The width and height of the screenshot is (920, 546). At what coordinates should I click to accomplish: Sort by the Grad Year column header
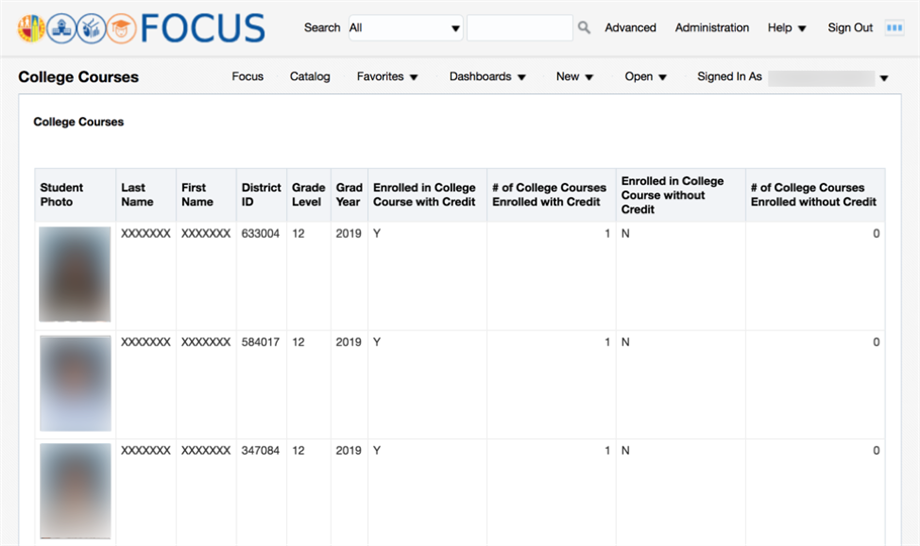pos(349,195)
